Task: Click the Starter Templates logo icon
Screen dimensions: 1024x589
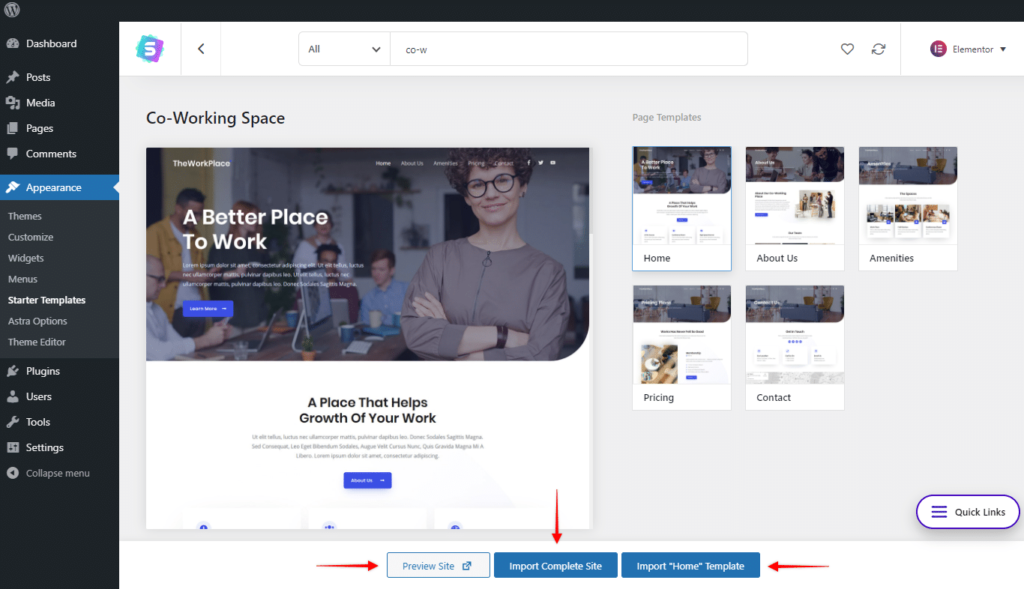Action: click(x=150, y=48)
